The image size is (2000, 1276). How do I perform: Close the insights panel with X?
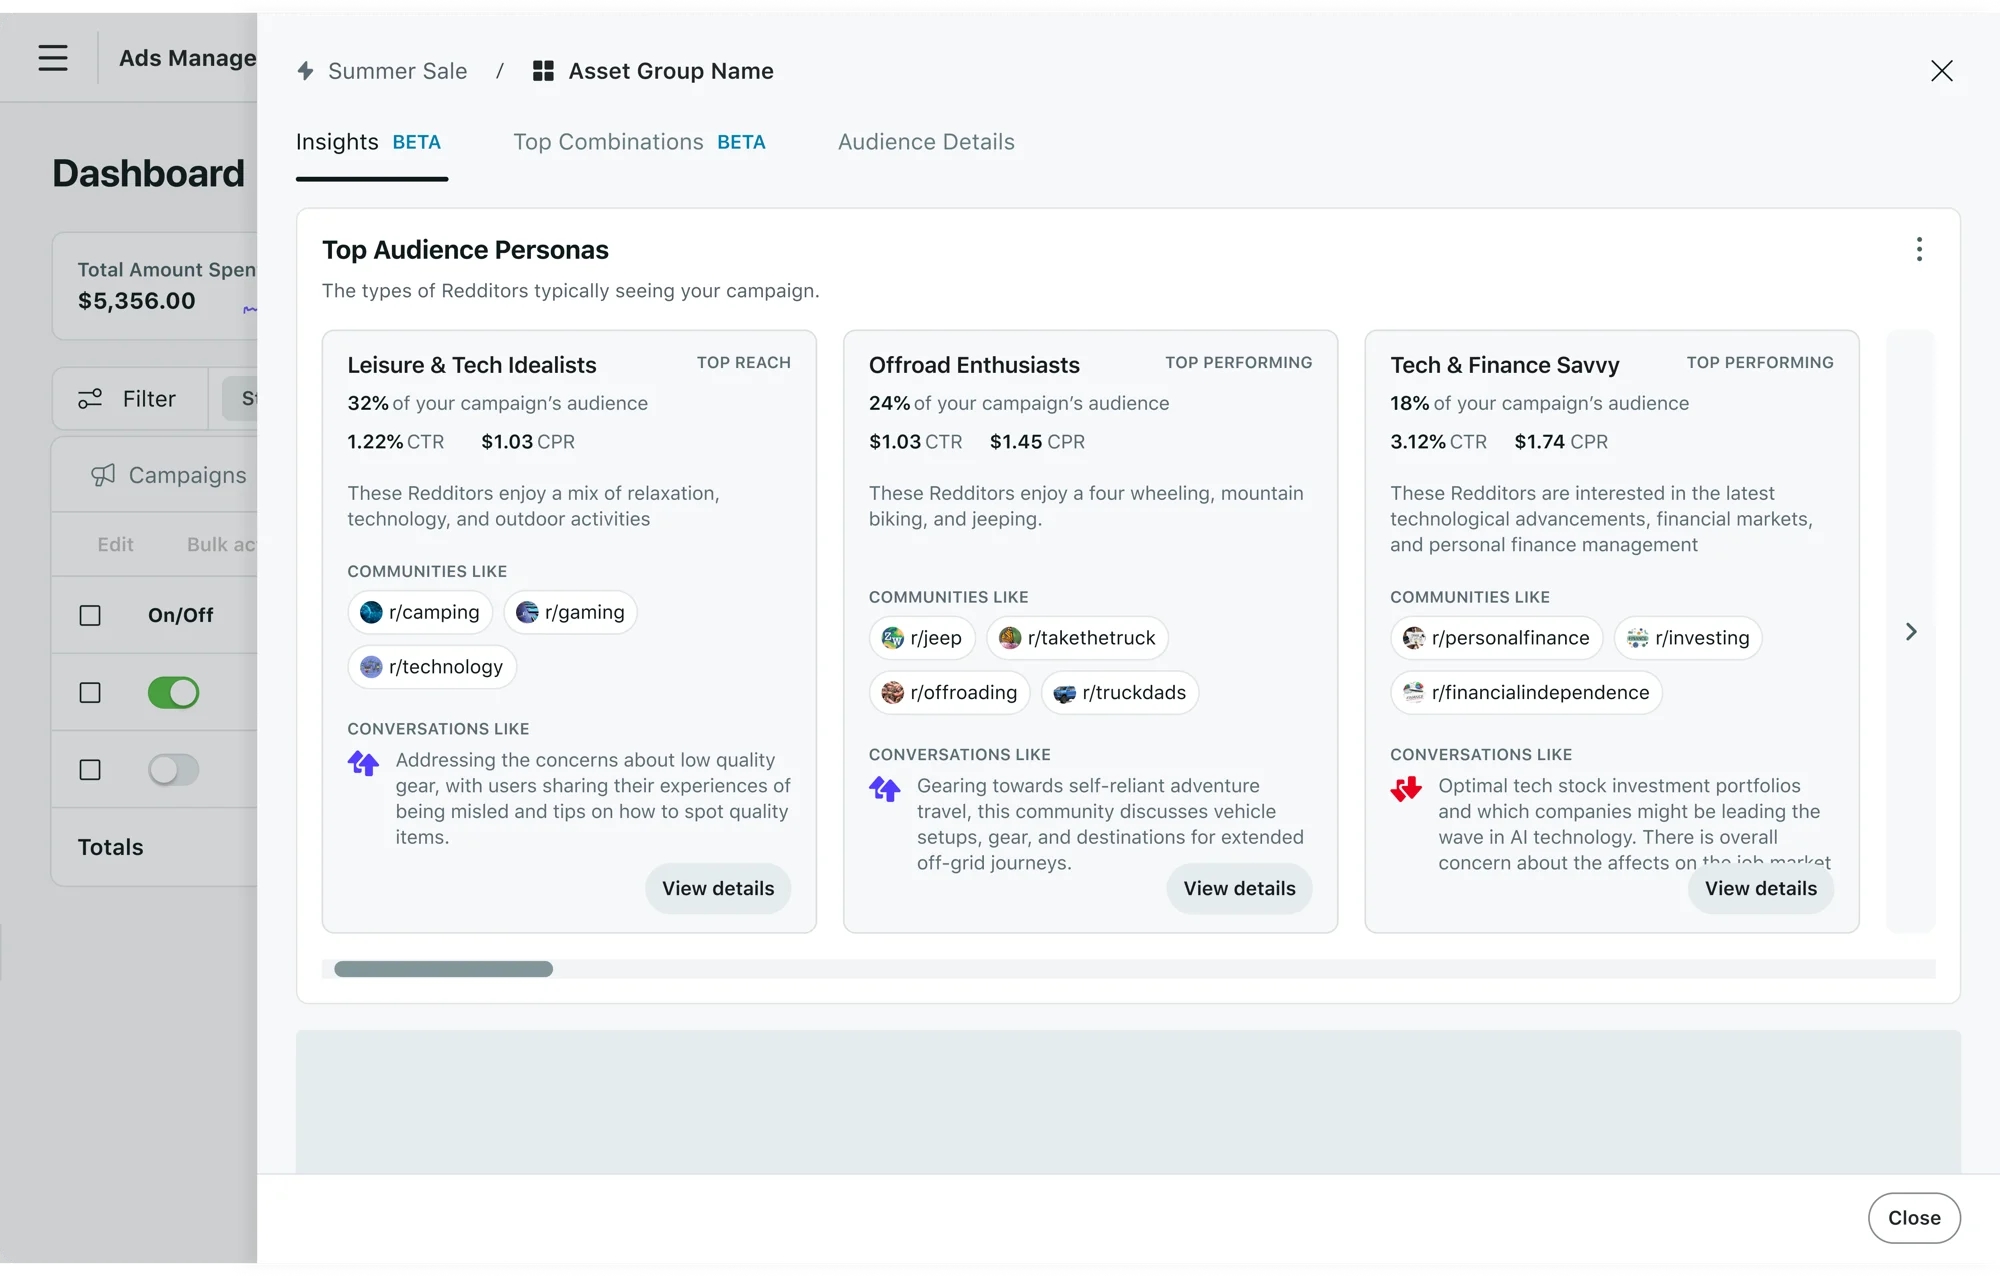1941,71
